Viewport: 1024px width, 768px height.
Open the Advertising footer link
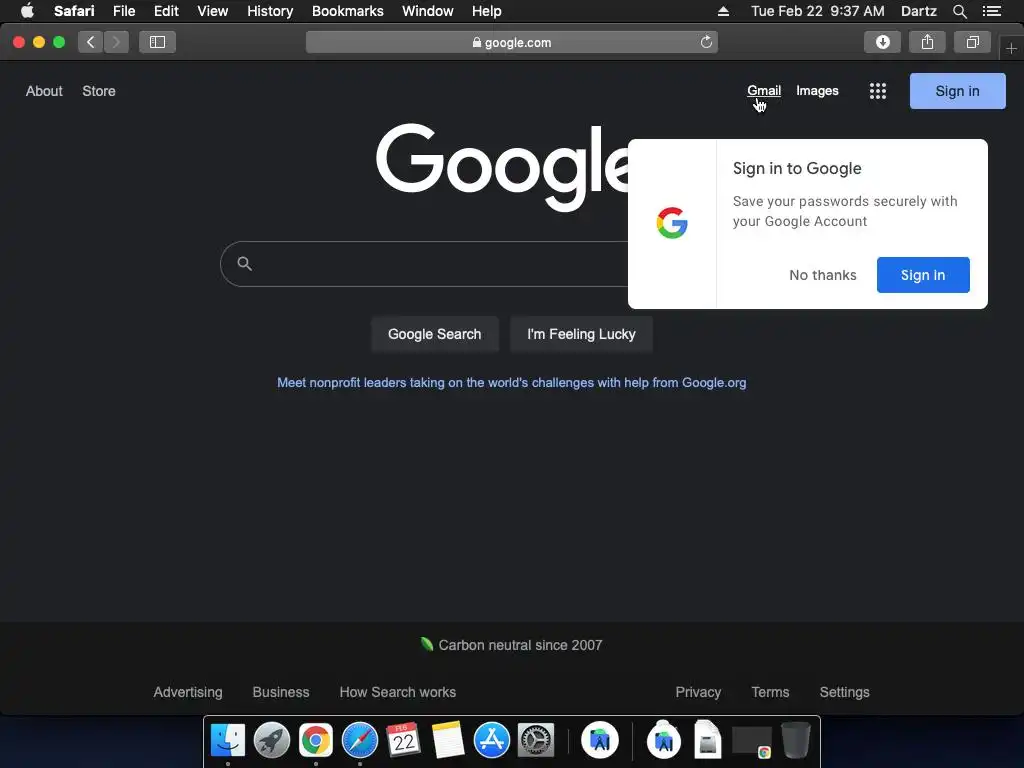tap(187, 692)
